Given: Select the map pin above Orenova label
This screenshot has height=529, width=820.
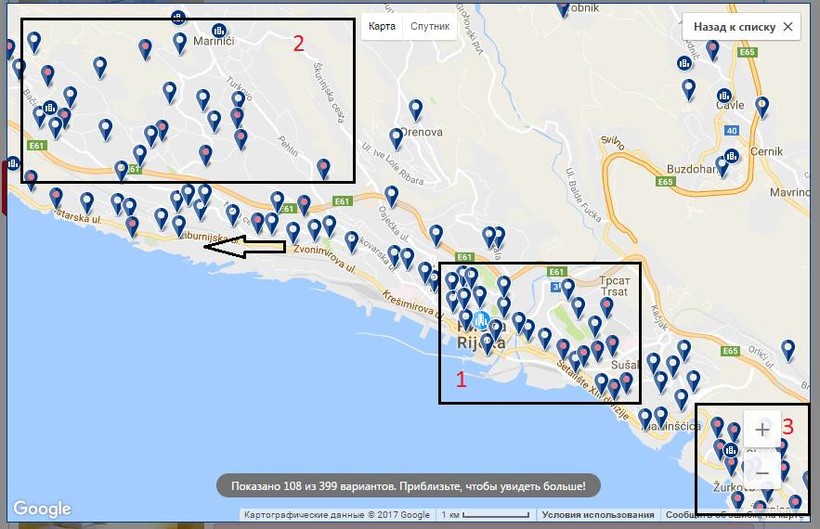Looking at the screenshot, I should pyautogui.click(x=415, y=108).
